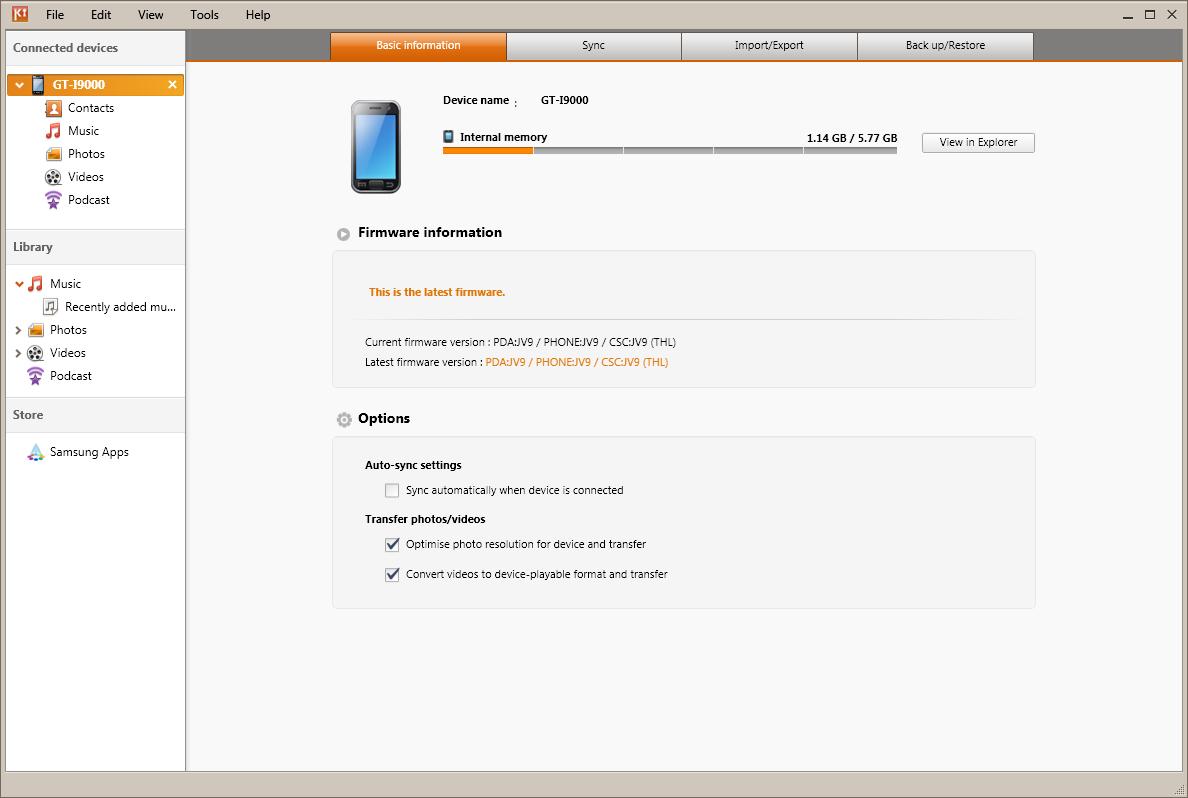Viewport: 1188px width, 798px height.
Task: Switch to the Sync tab
Action: tap(593, 45)
